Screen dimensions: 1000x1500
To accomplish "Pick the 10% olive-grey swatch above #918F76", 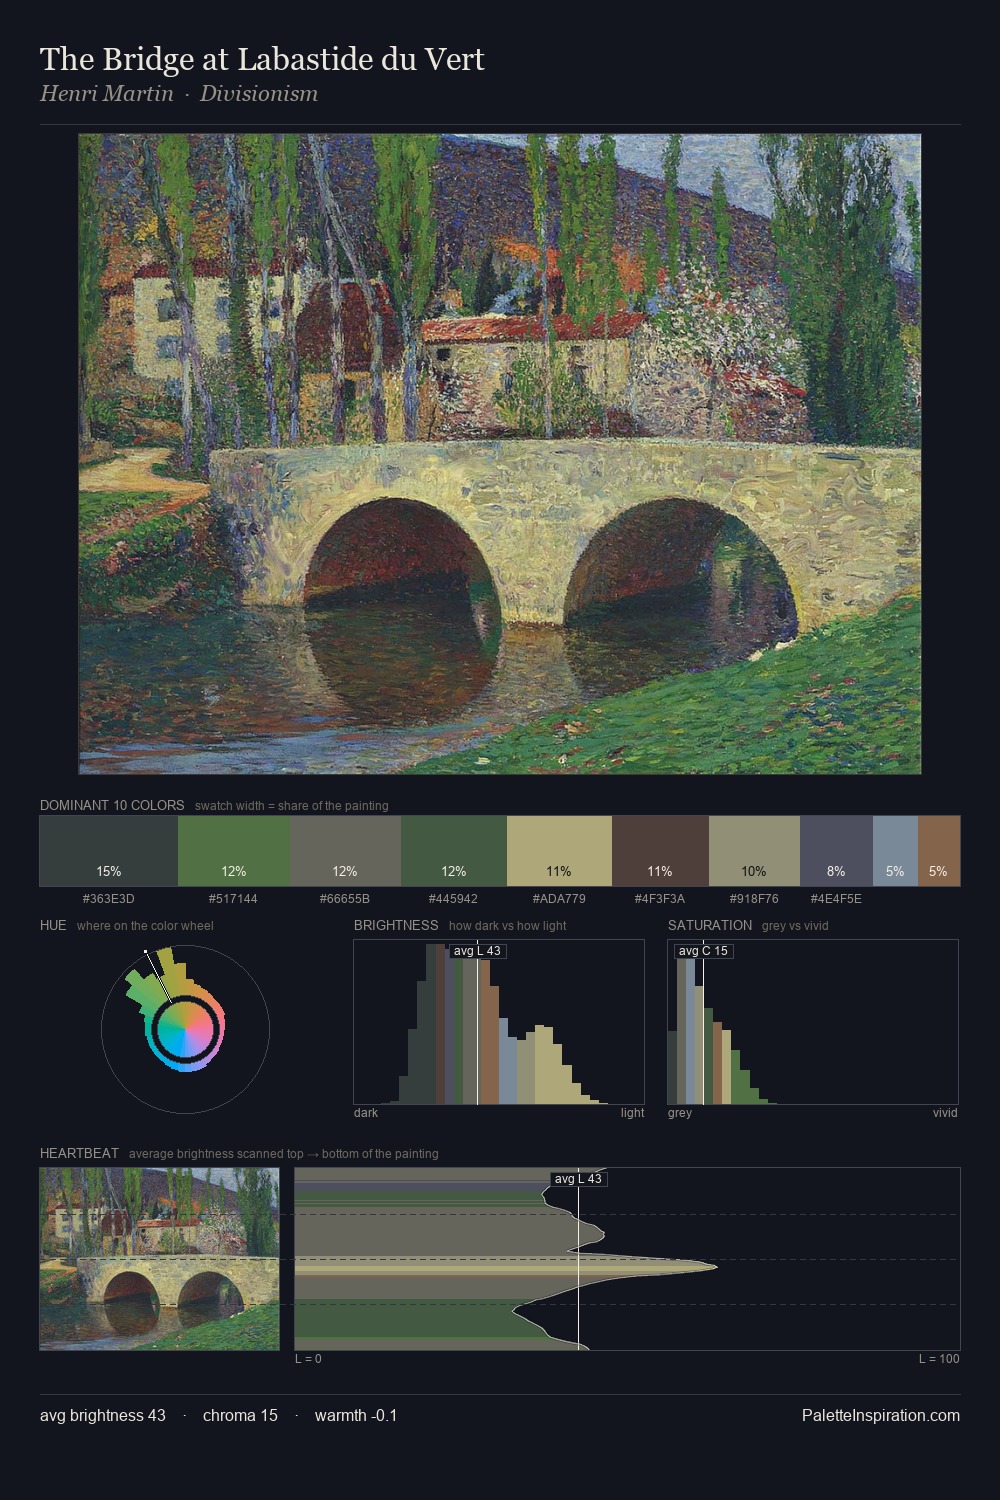I will tap(754, 851).
